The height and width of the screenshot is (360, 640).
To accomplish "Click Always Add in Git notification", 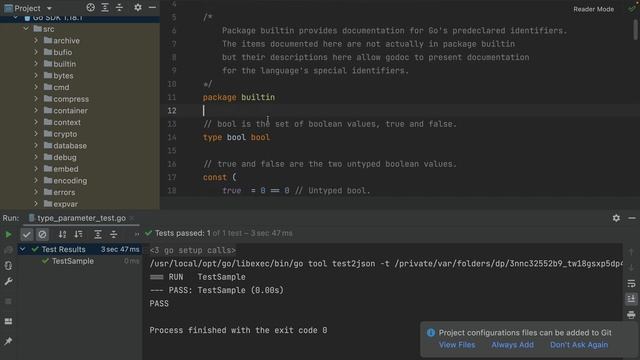I will pos(512,345).
